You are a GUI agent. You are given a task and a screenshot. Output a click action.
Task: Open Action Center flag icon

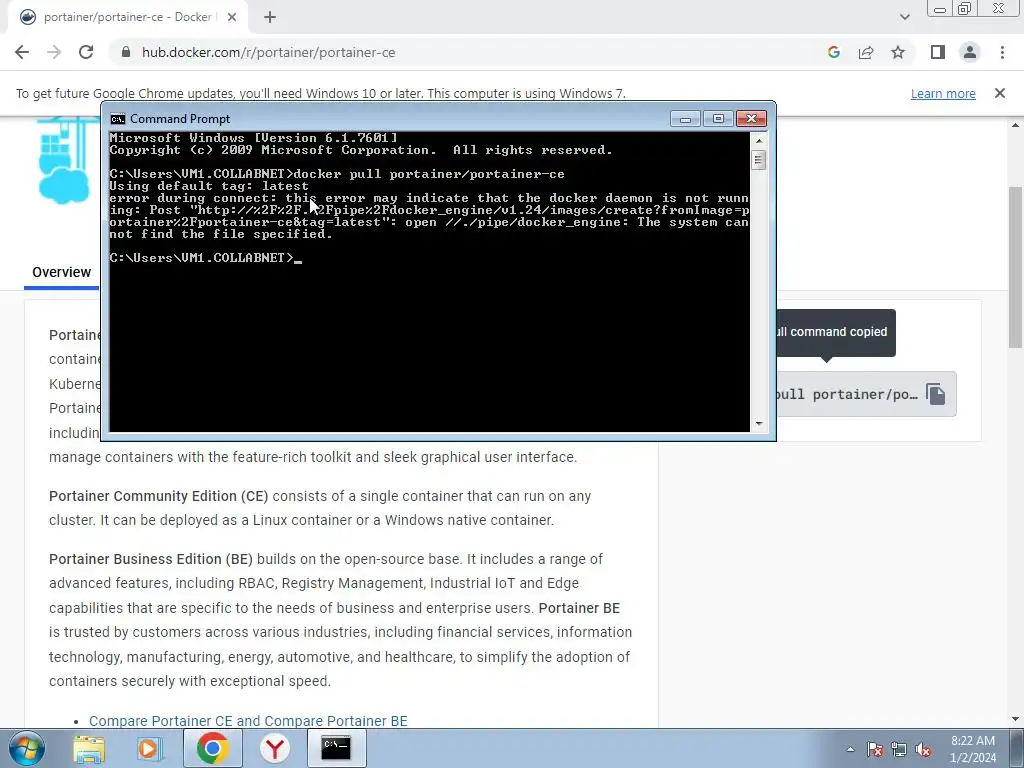click(875, 749)
